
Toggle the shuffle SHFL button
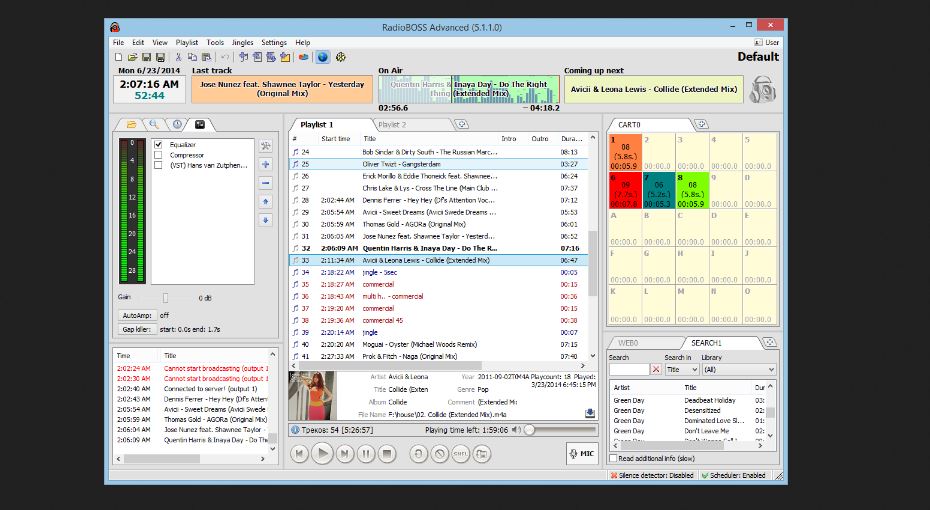460,454
